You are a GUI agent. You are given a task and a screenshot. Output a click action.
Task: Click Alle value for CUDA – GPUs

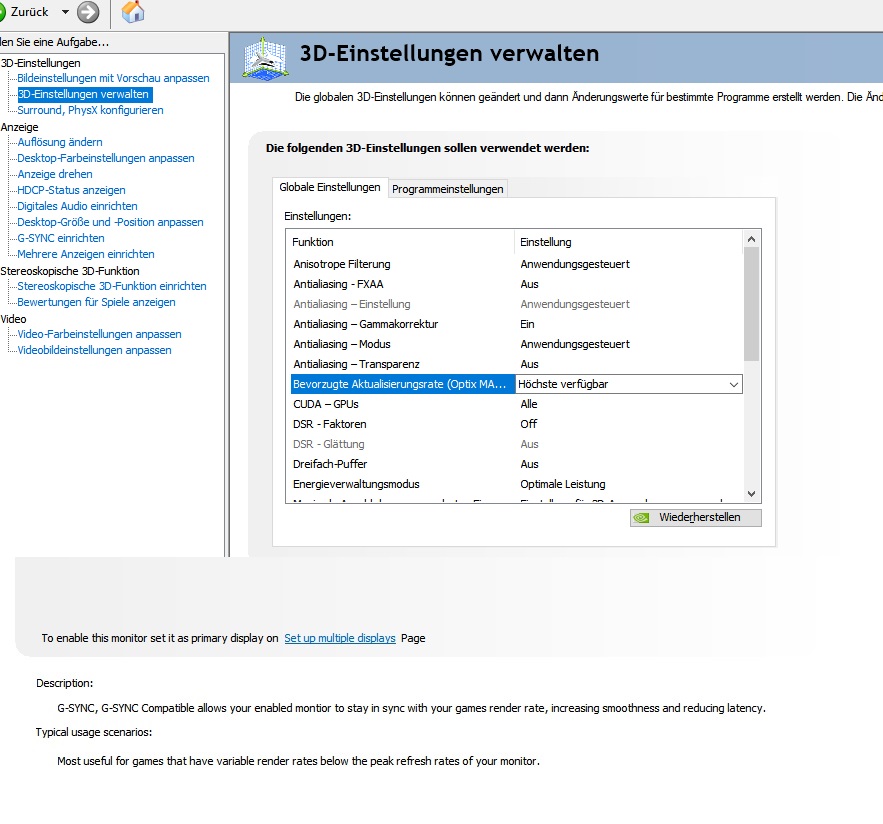click(529, 404)
